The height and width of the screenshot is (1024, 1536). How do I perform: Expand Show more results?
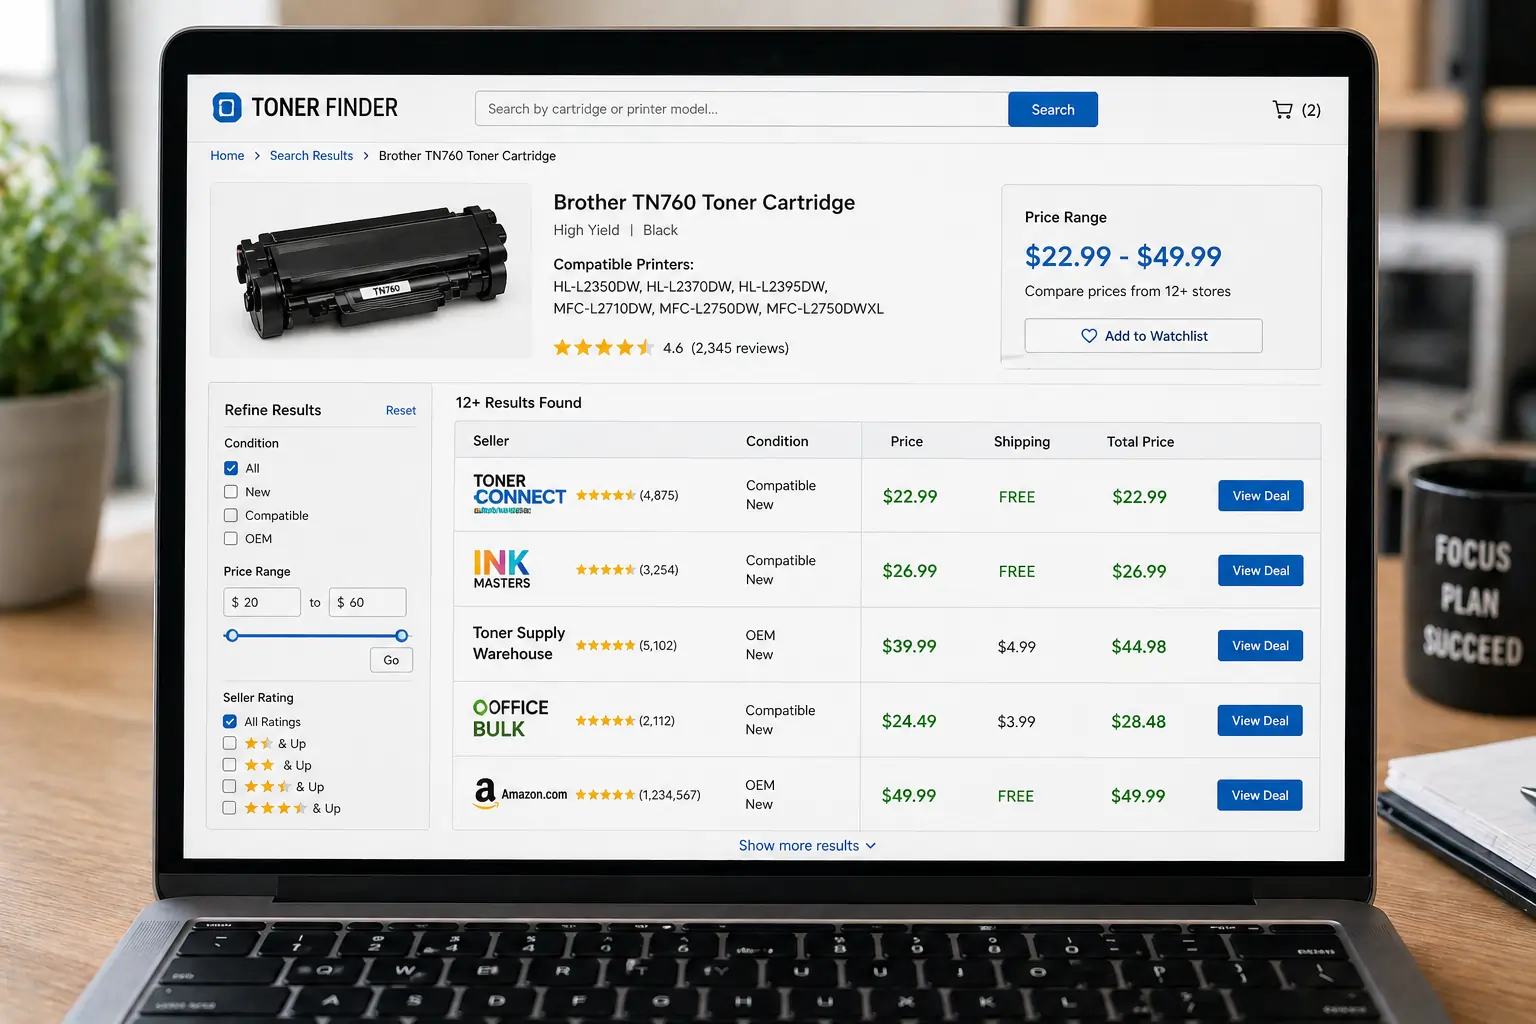click(807, 845)
